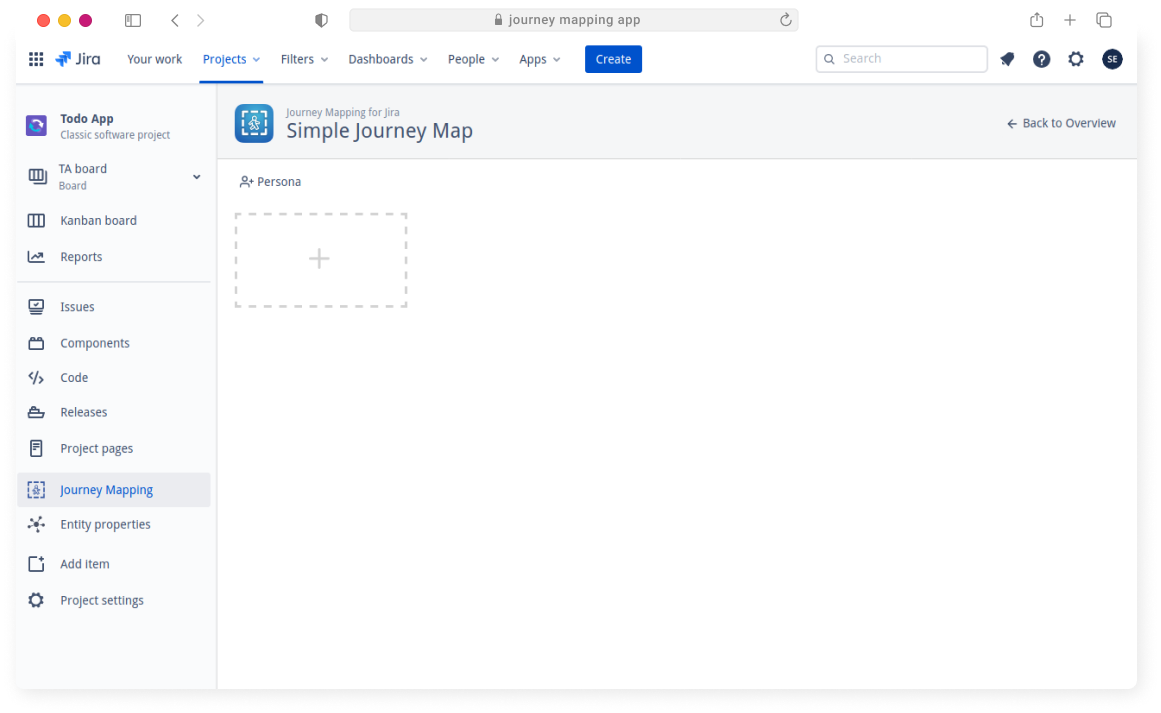The image size is (1161, 713).
Task: Reload the page with the refresh icon
Action: [786, 20]
